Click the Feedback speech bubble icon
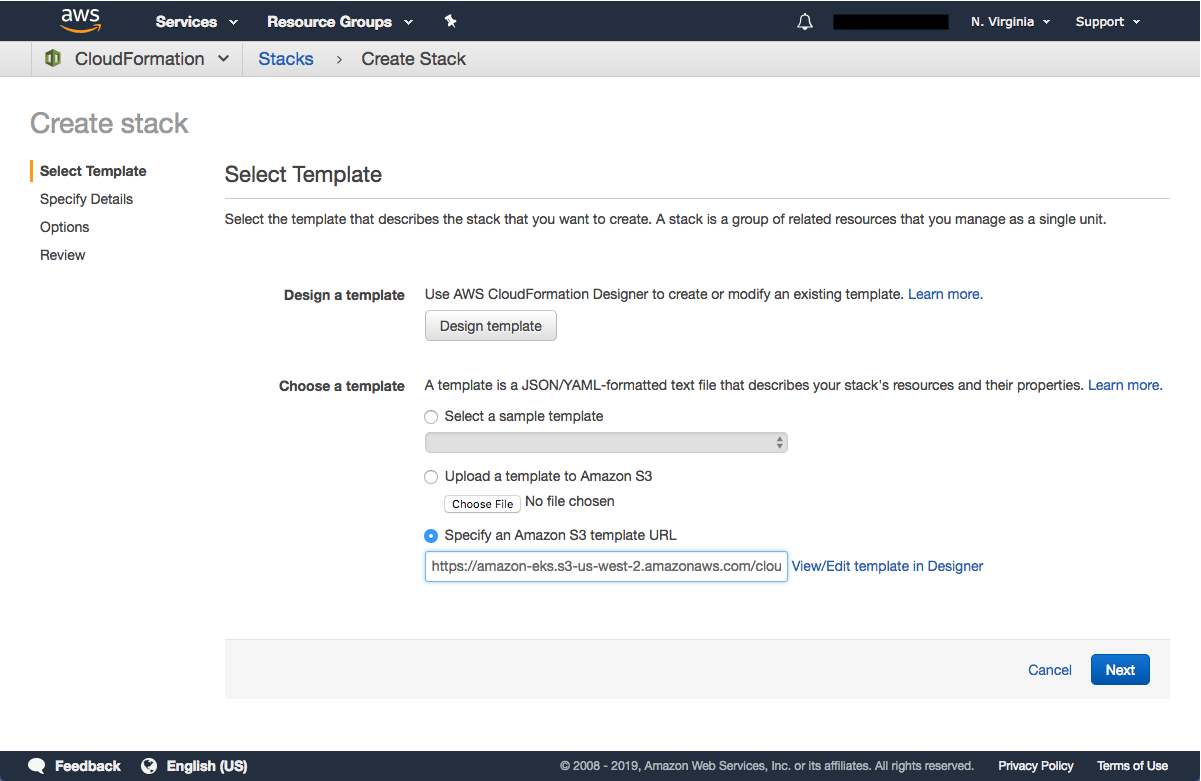The width and height of the screenshot is (1201, 781). click(37, 766)
